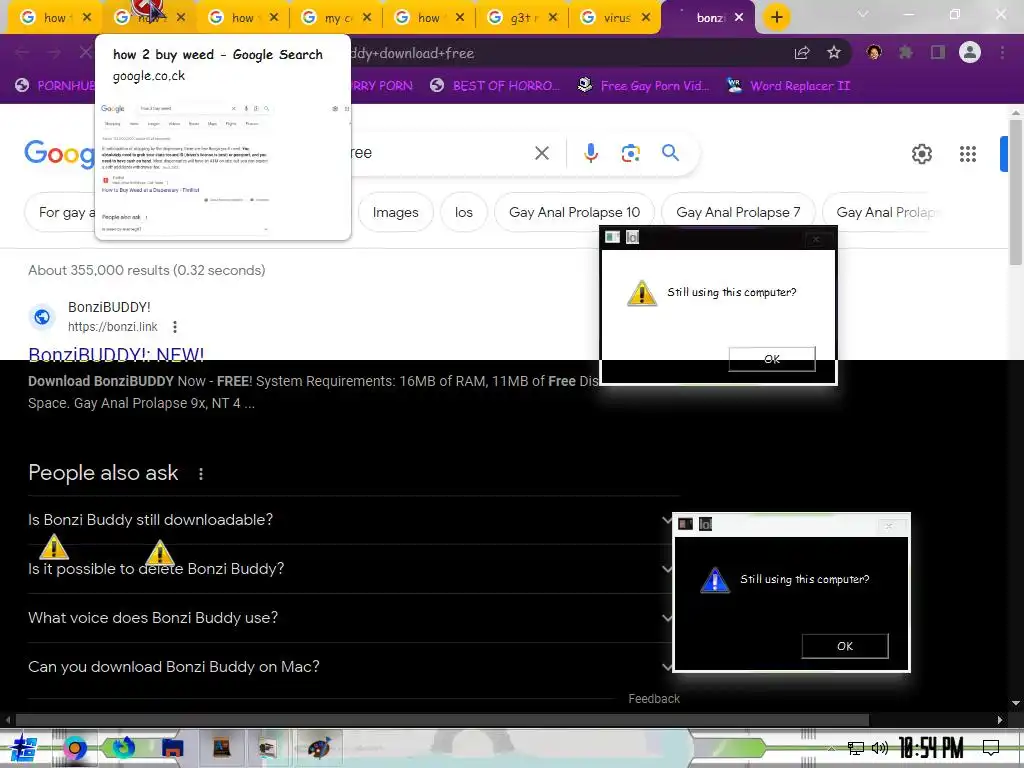Image resolution: width=1024 pixels, height=768 pixels.
Task: Open a new tab with the plus button
Action: click(x=776, y=18)
